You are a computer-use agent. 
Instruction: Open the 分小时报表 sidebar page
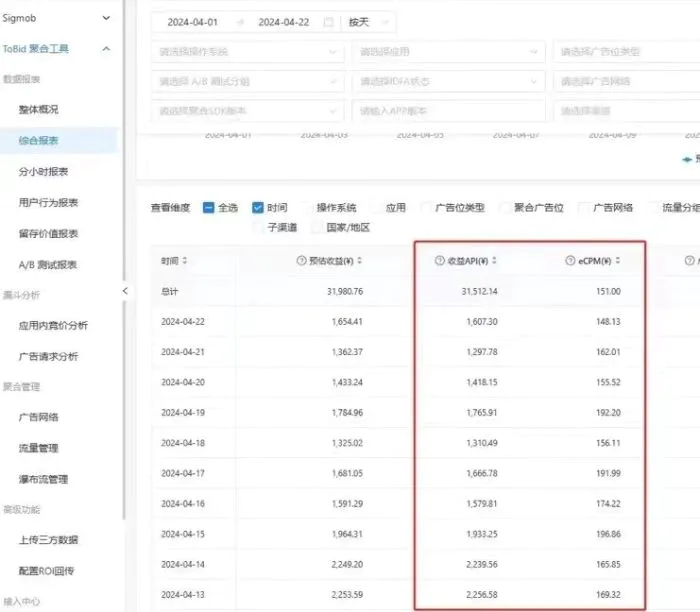click(x=43, y=172)
